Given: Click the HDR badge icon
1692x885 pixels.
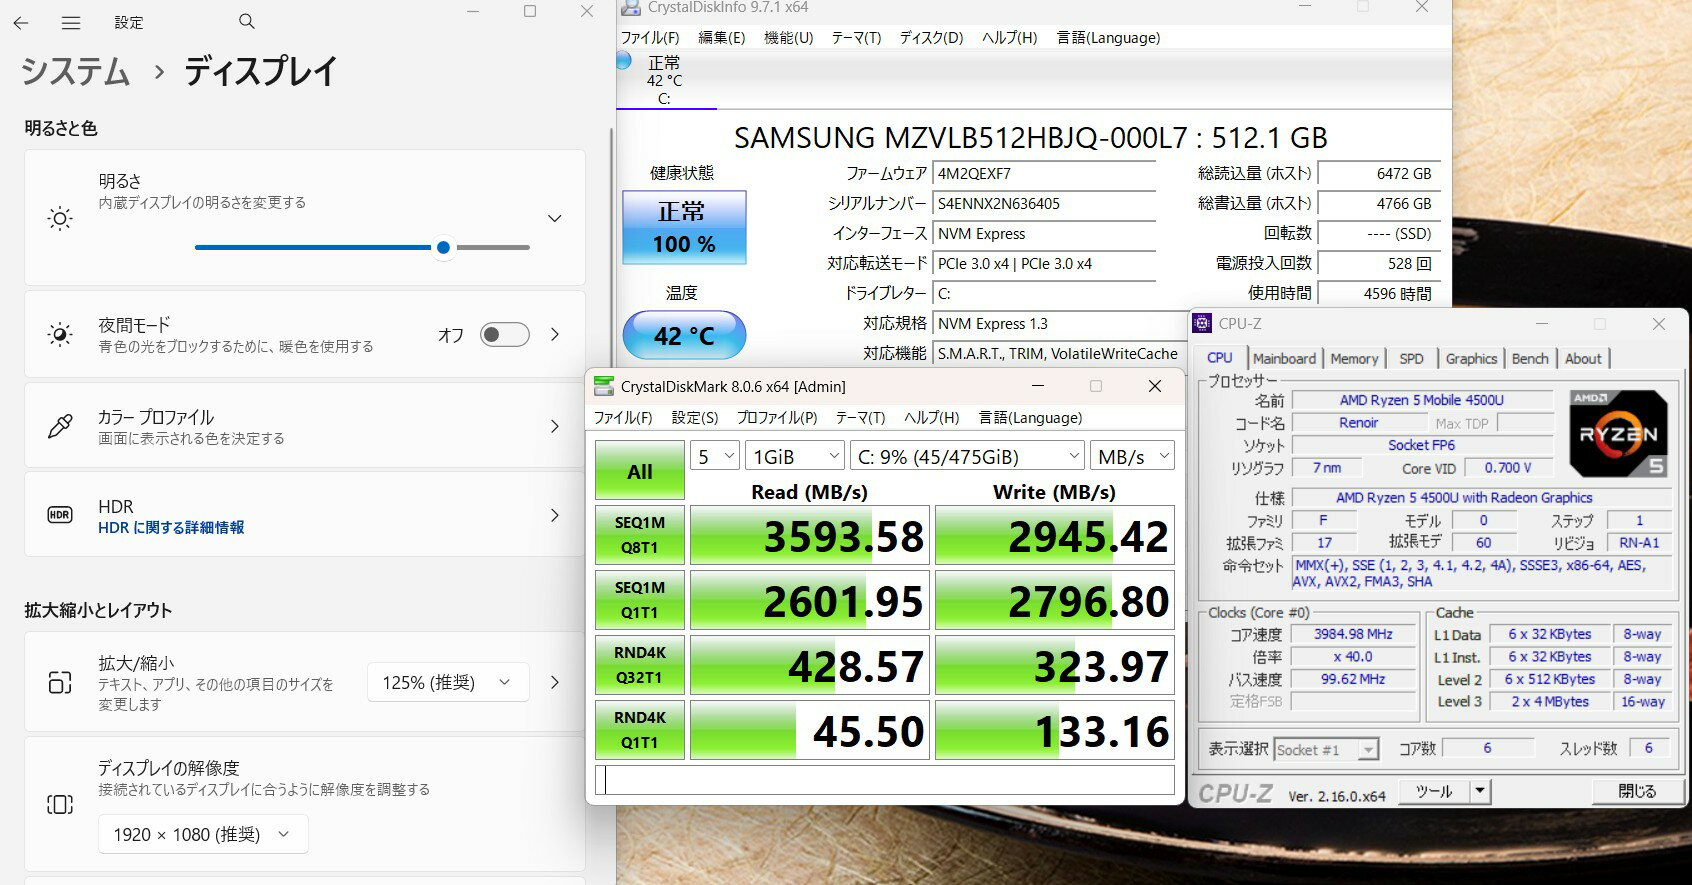Looking at the screenshot, I should click(60, 515).
